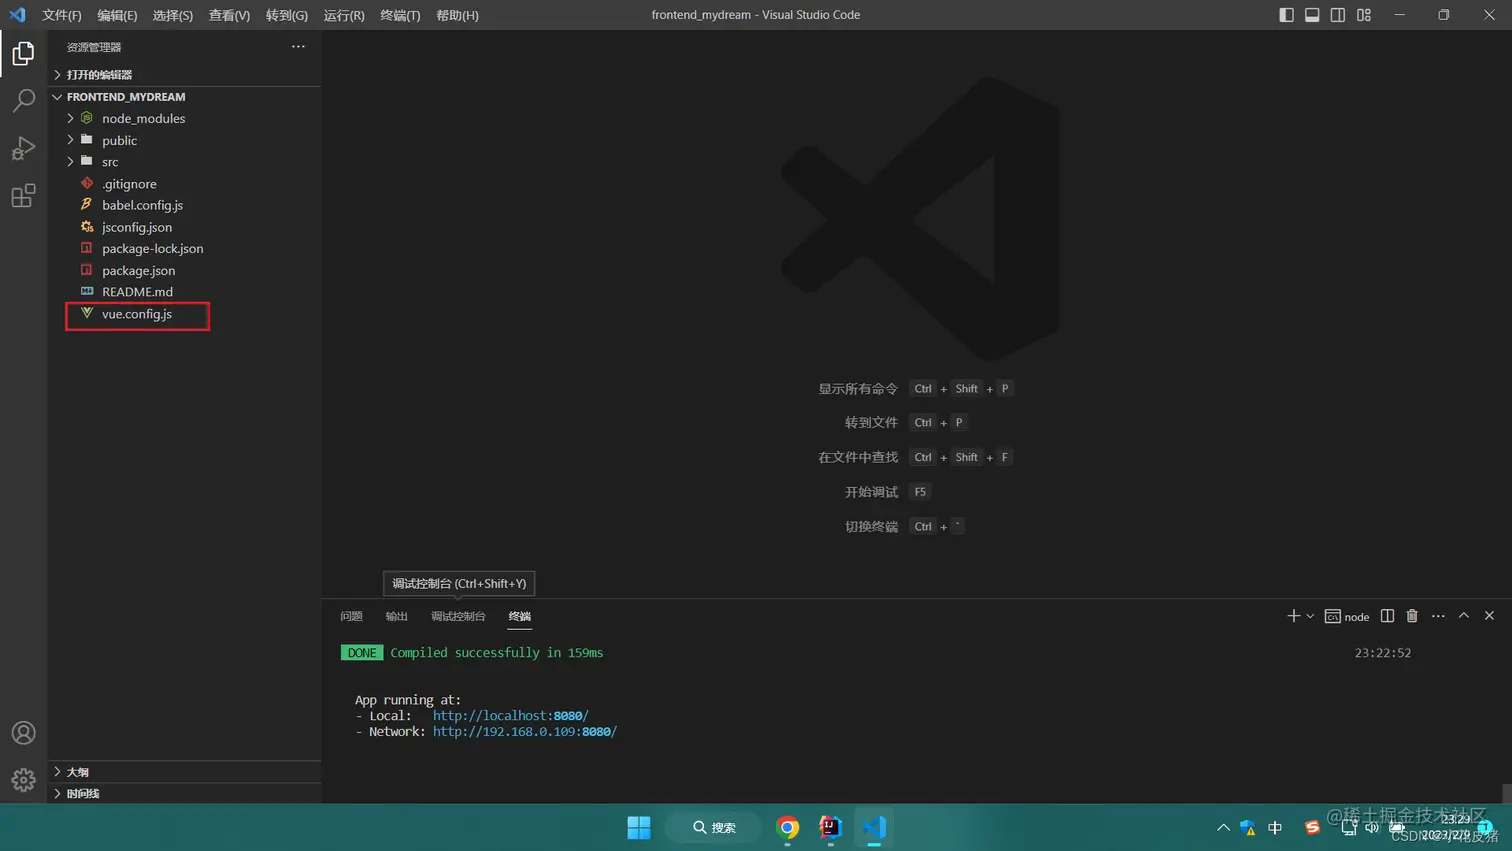Kill terminal with the trash icon
1512x851 pixels.
click(x=1412, y=616)
